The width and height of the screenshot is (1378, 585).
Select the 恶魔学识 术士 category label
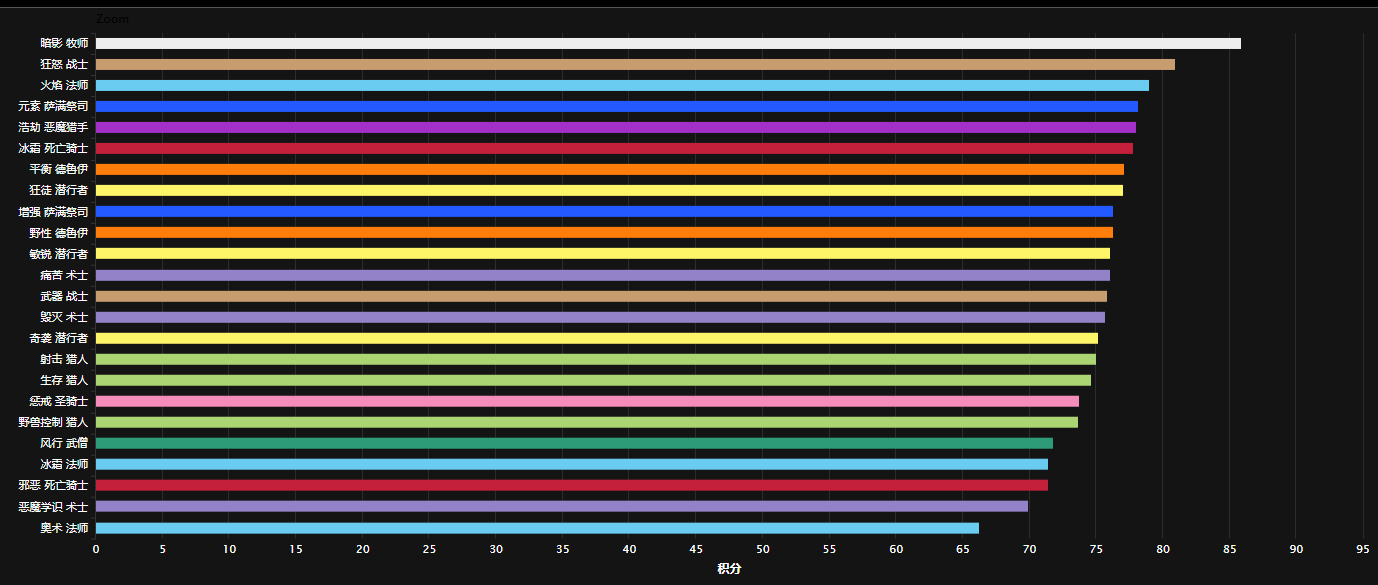pos(53,507)
